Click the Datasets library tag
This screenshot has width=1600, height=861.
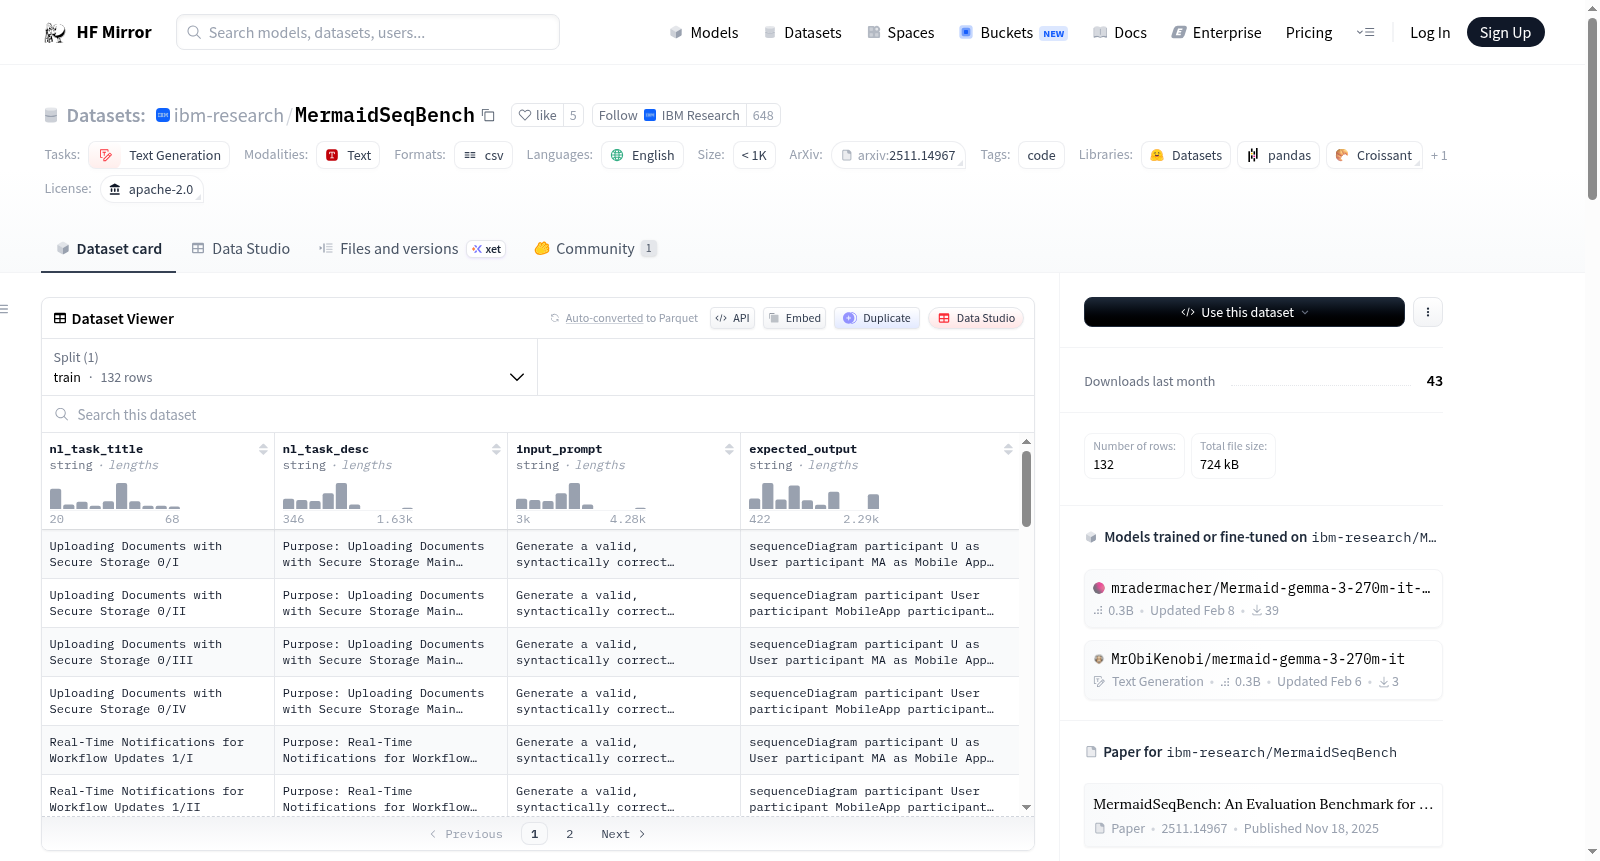click(1186, 155)
